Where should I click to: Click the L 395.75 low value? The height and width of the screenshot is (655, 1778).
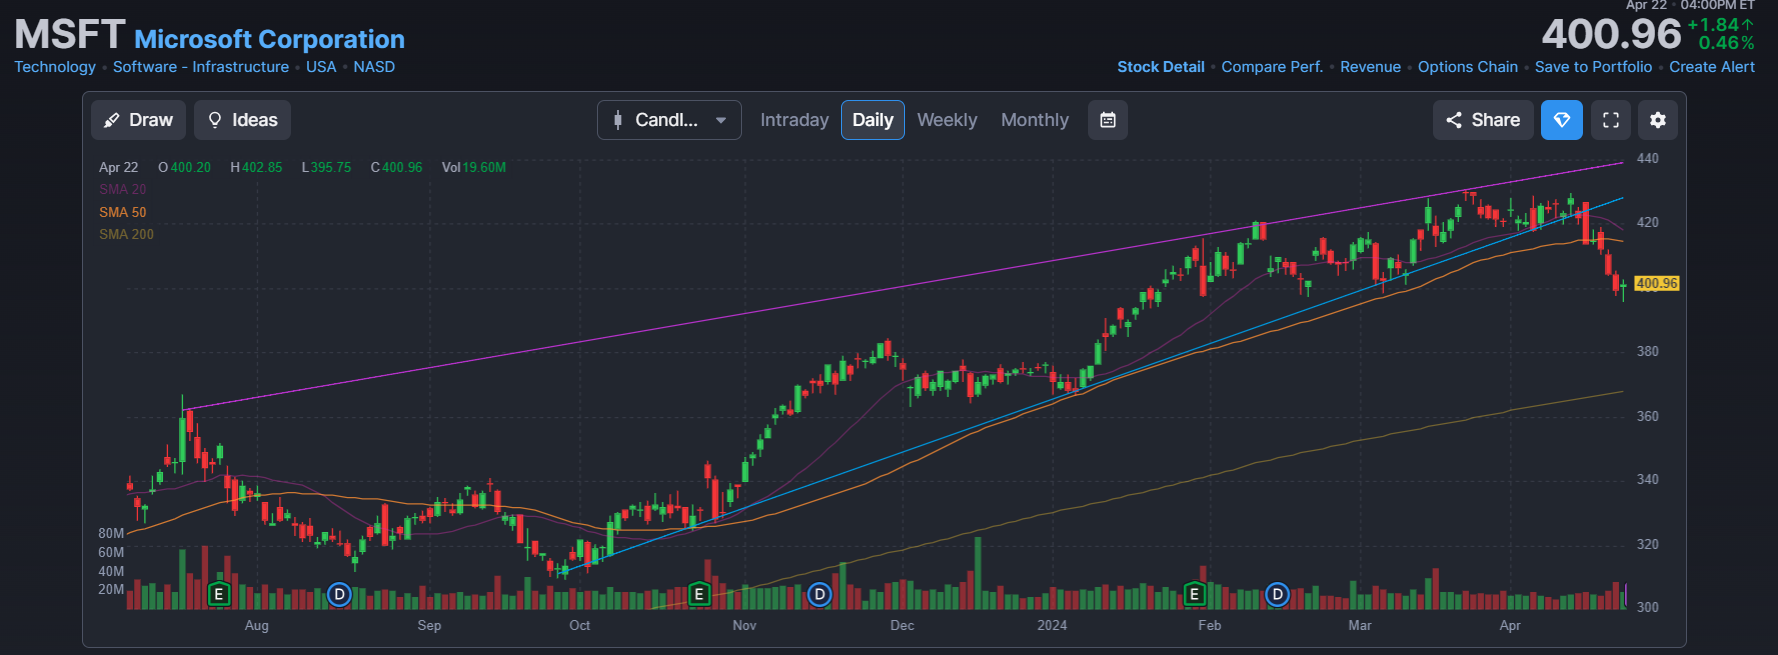[x=326, y=167]
